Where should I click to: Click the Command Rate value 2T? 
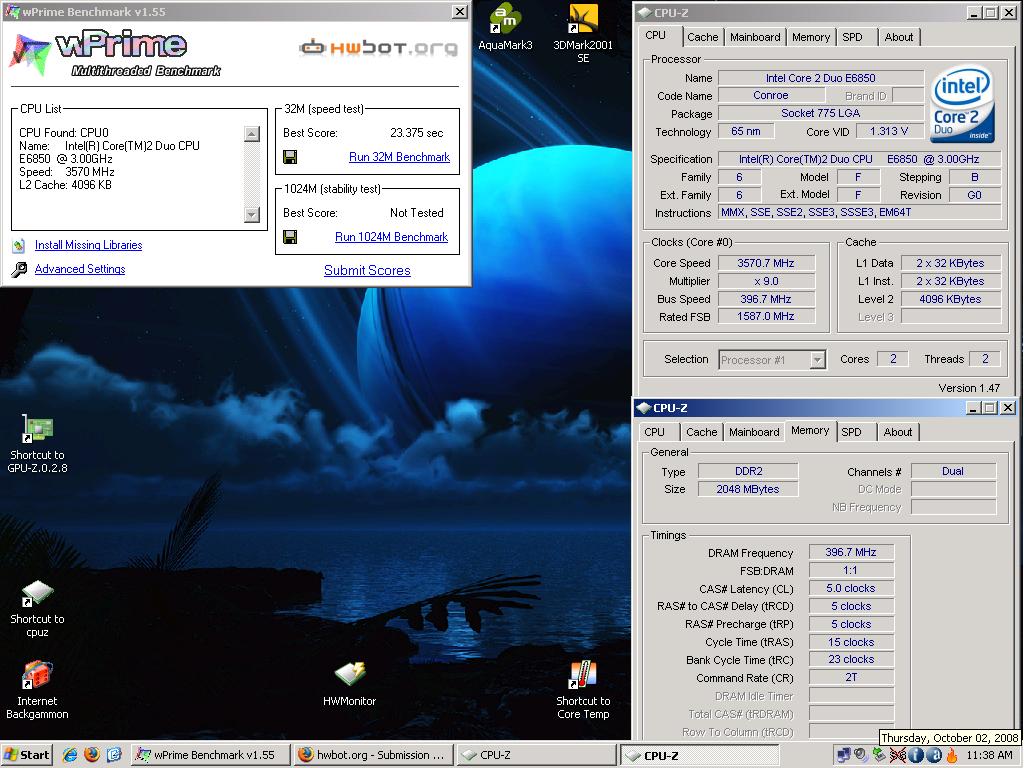coord(851,677)
